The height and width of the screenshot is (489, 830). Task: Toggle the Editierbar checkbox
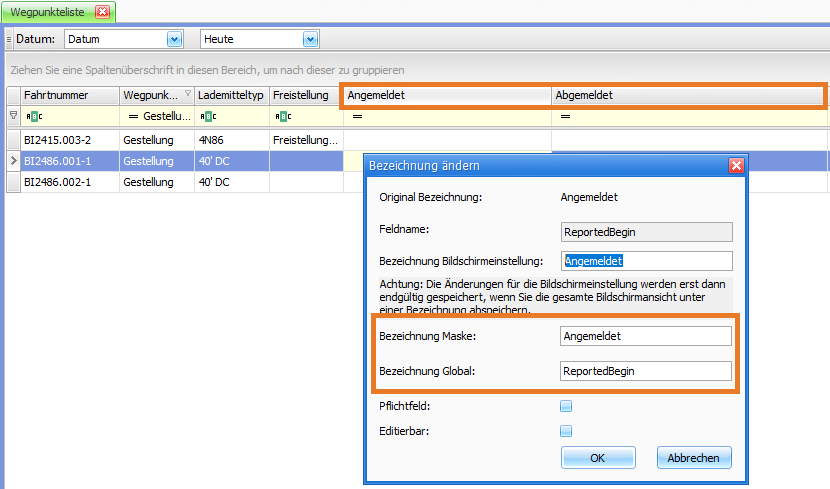(566, 431)
